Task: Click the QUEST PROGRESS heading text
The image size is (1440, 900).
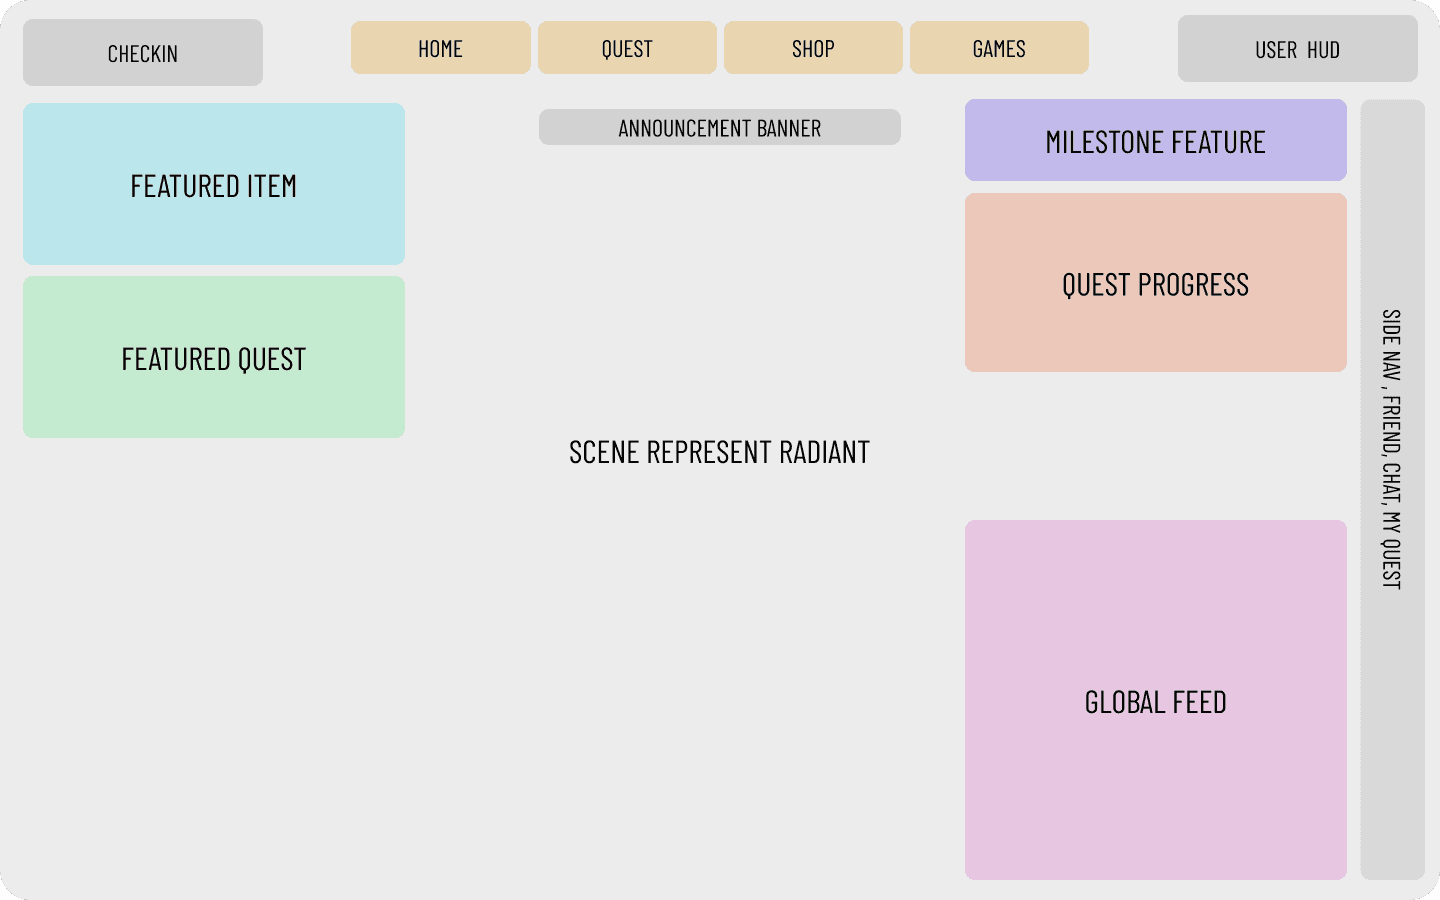Action: [1156, 285]
